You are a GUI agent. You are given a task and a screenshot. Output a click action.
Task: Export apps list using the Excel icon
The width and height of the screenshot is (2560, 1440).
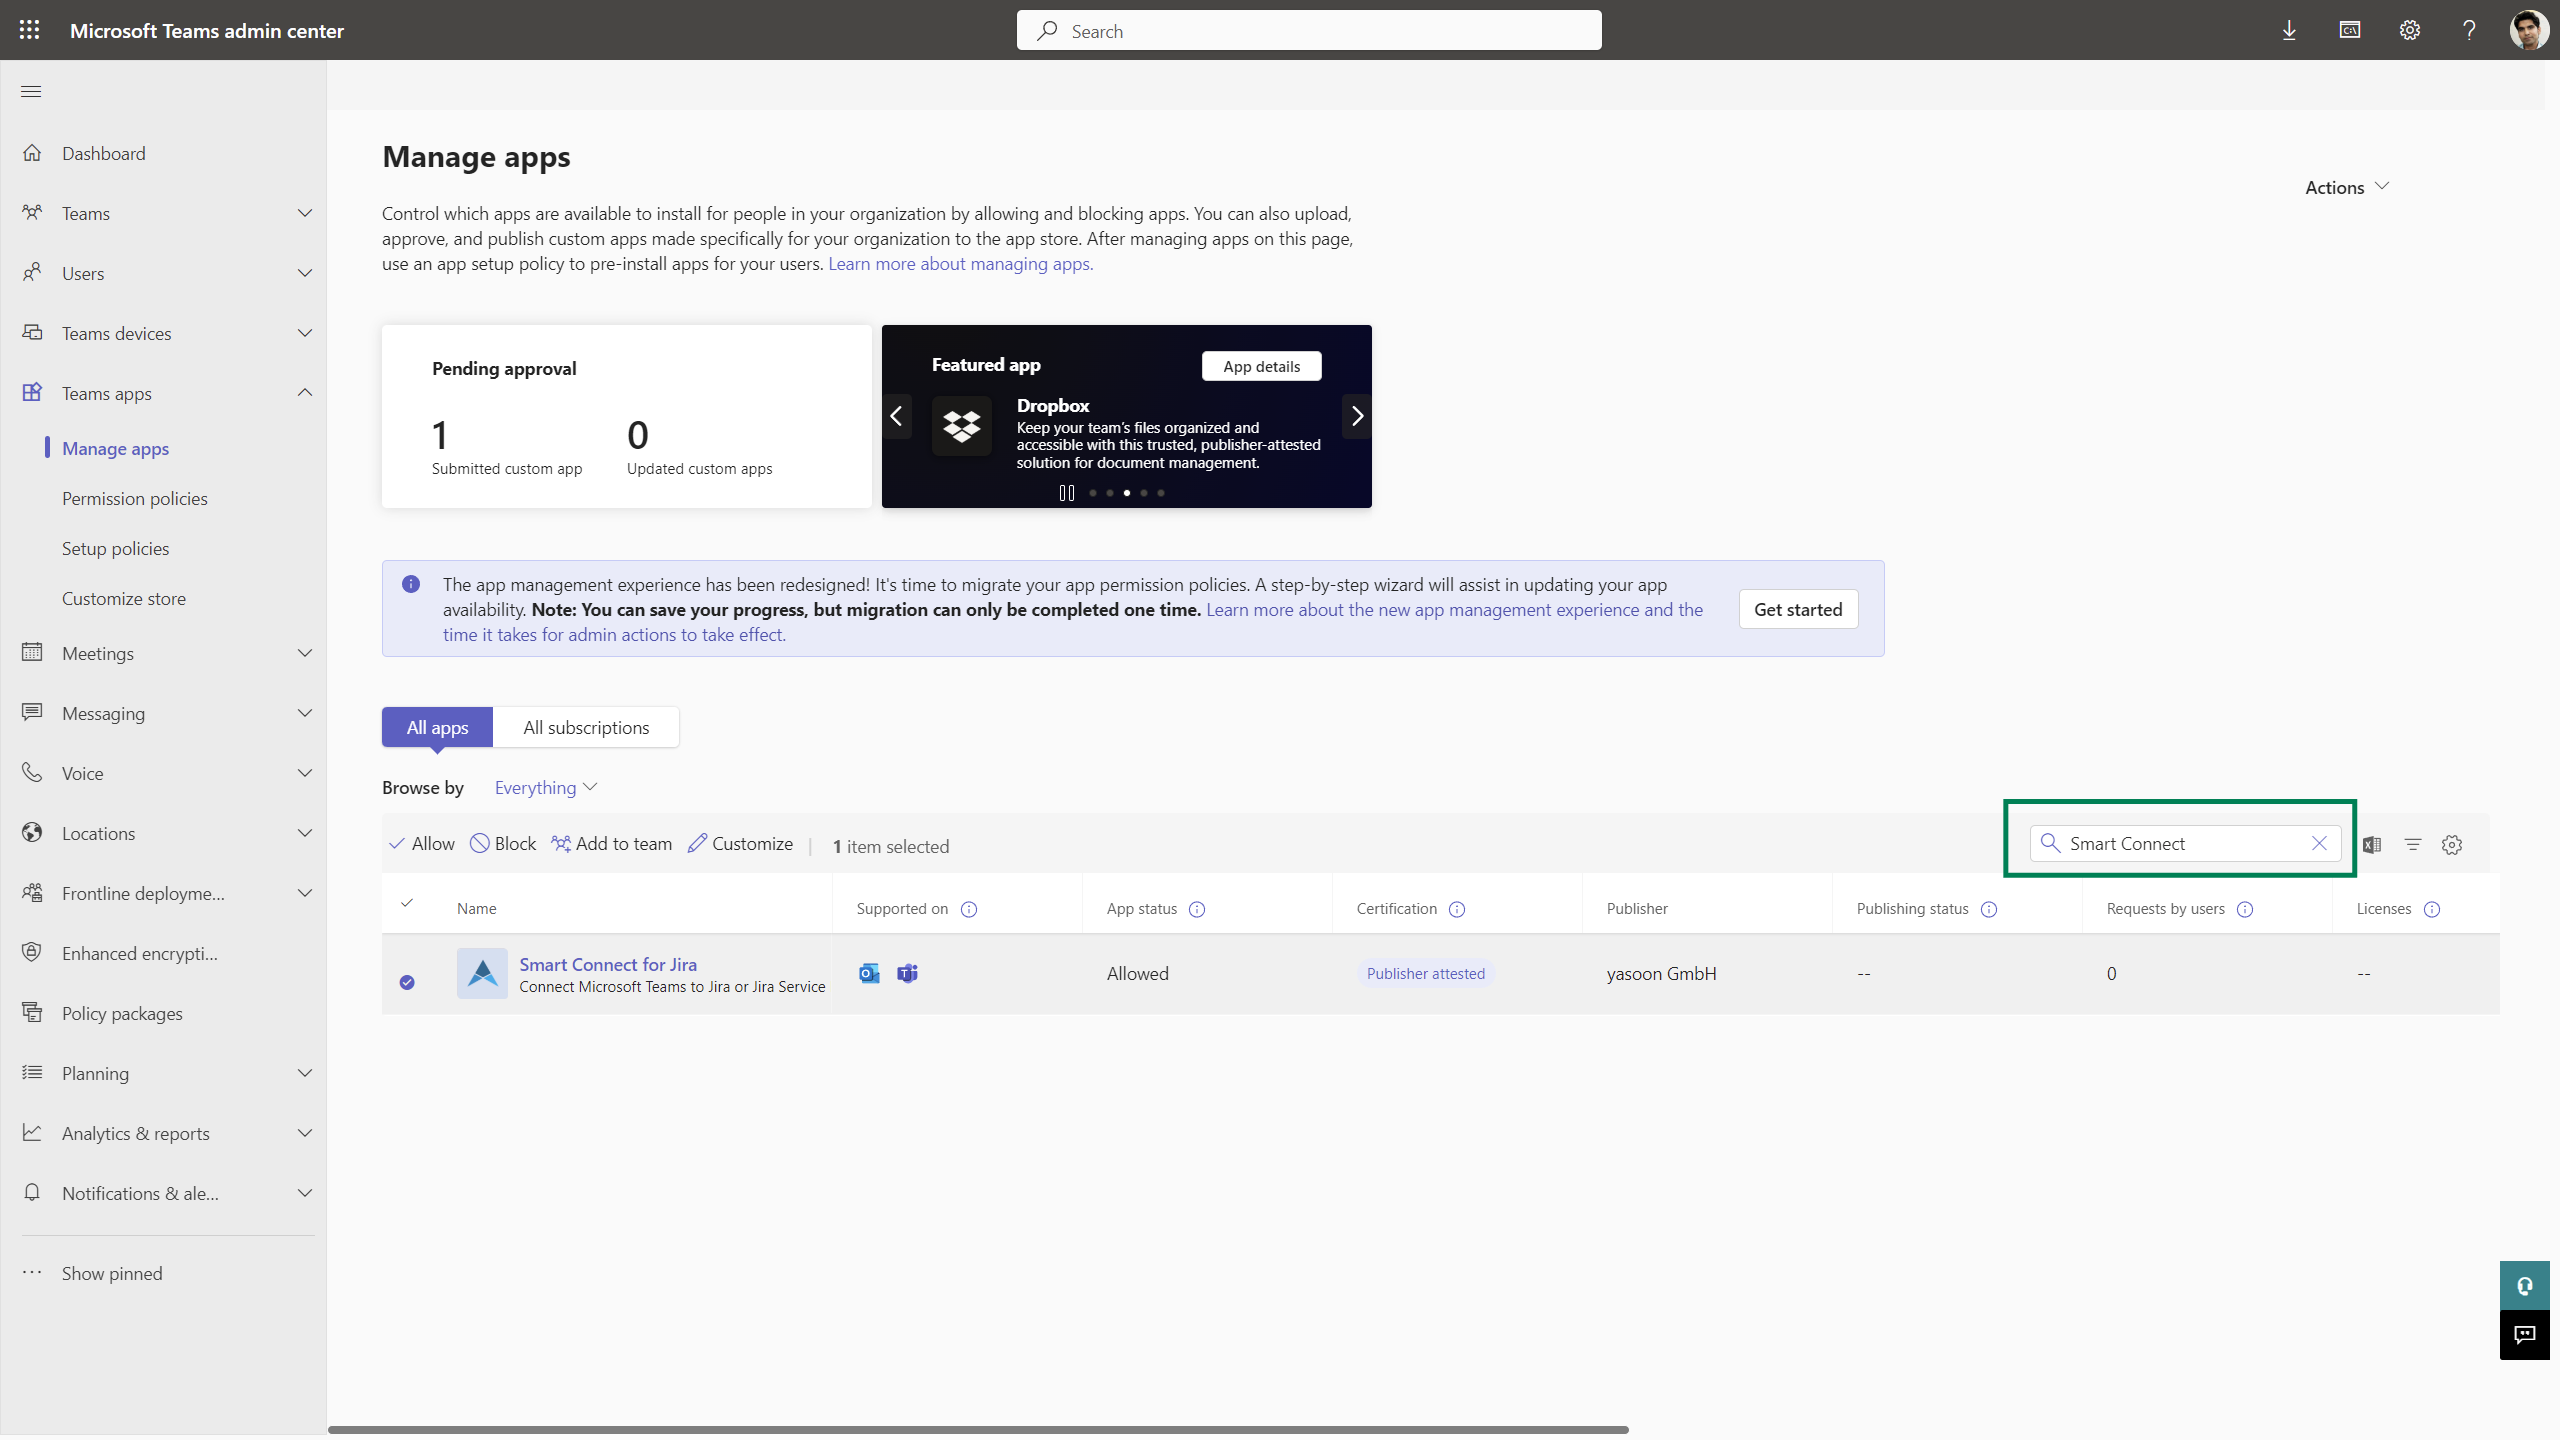(x=2371, y=844)
